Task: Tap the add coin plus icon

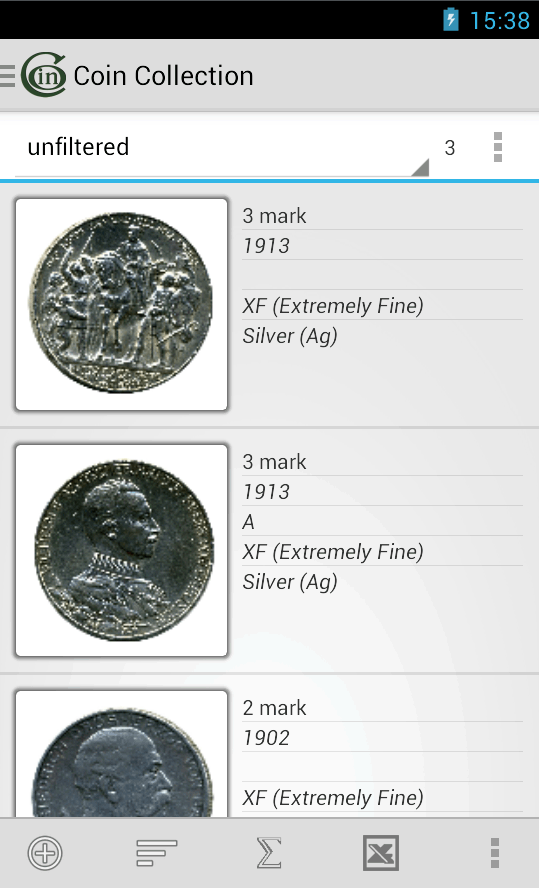Action: click(45, 852)
